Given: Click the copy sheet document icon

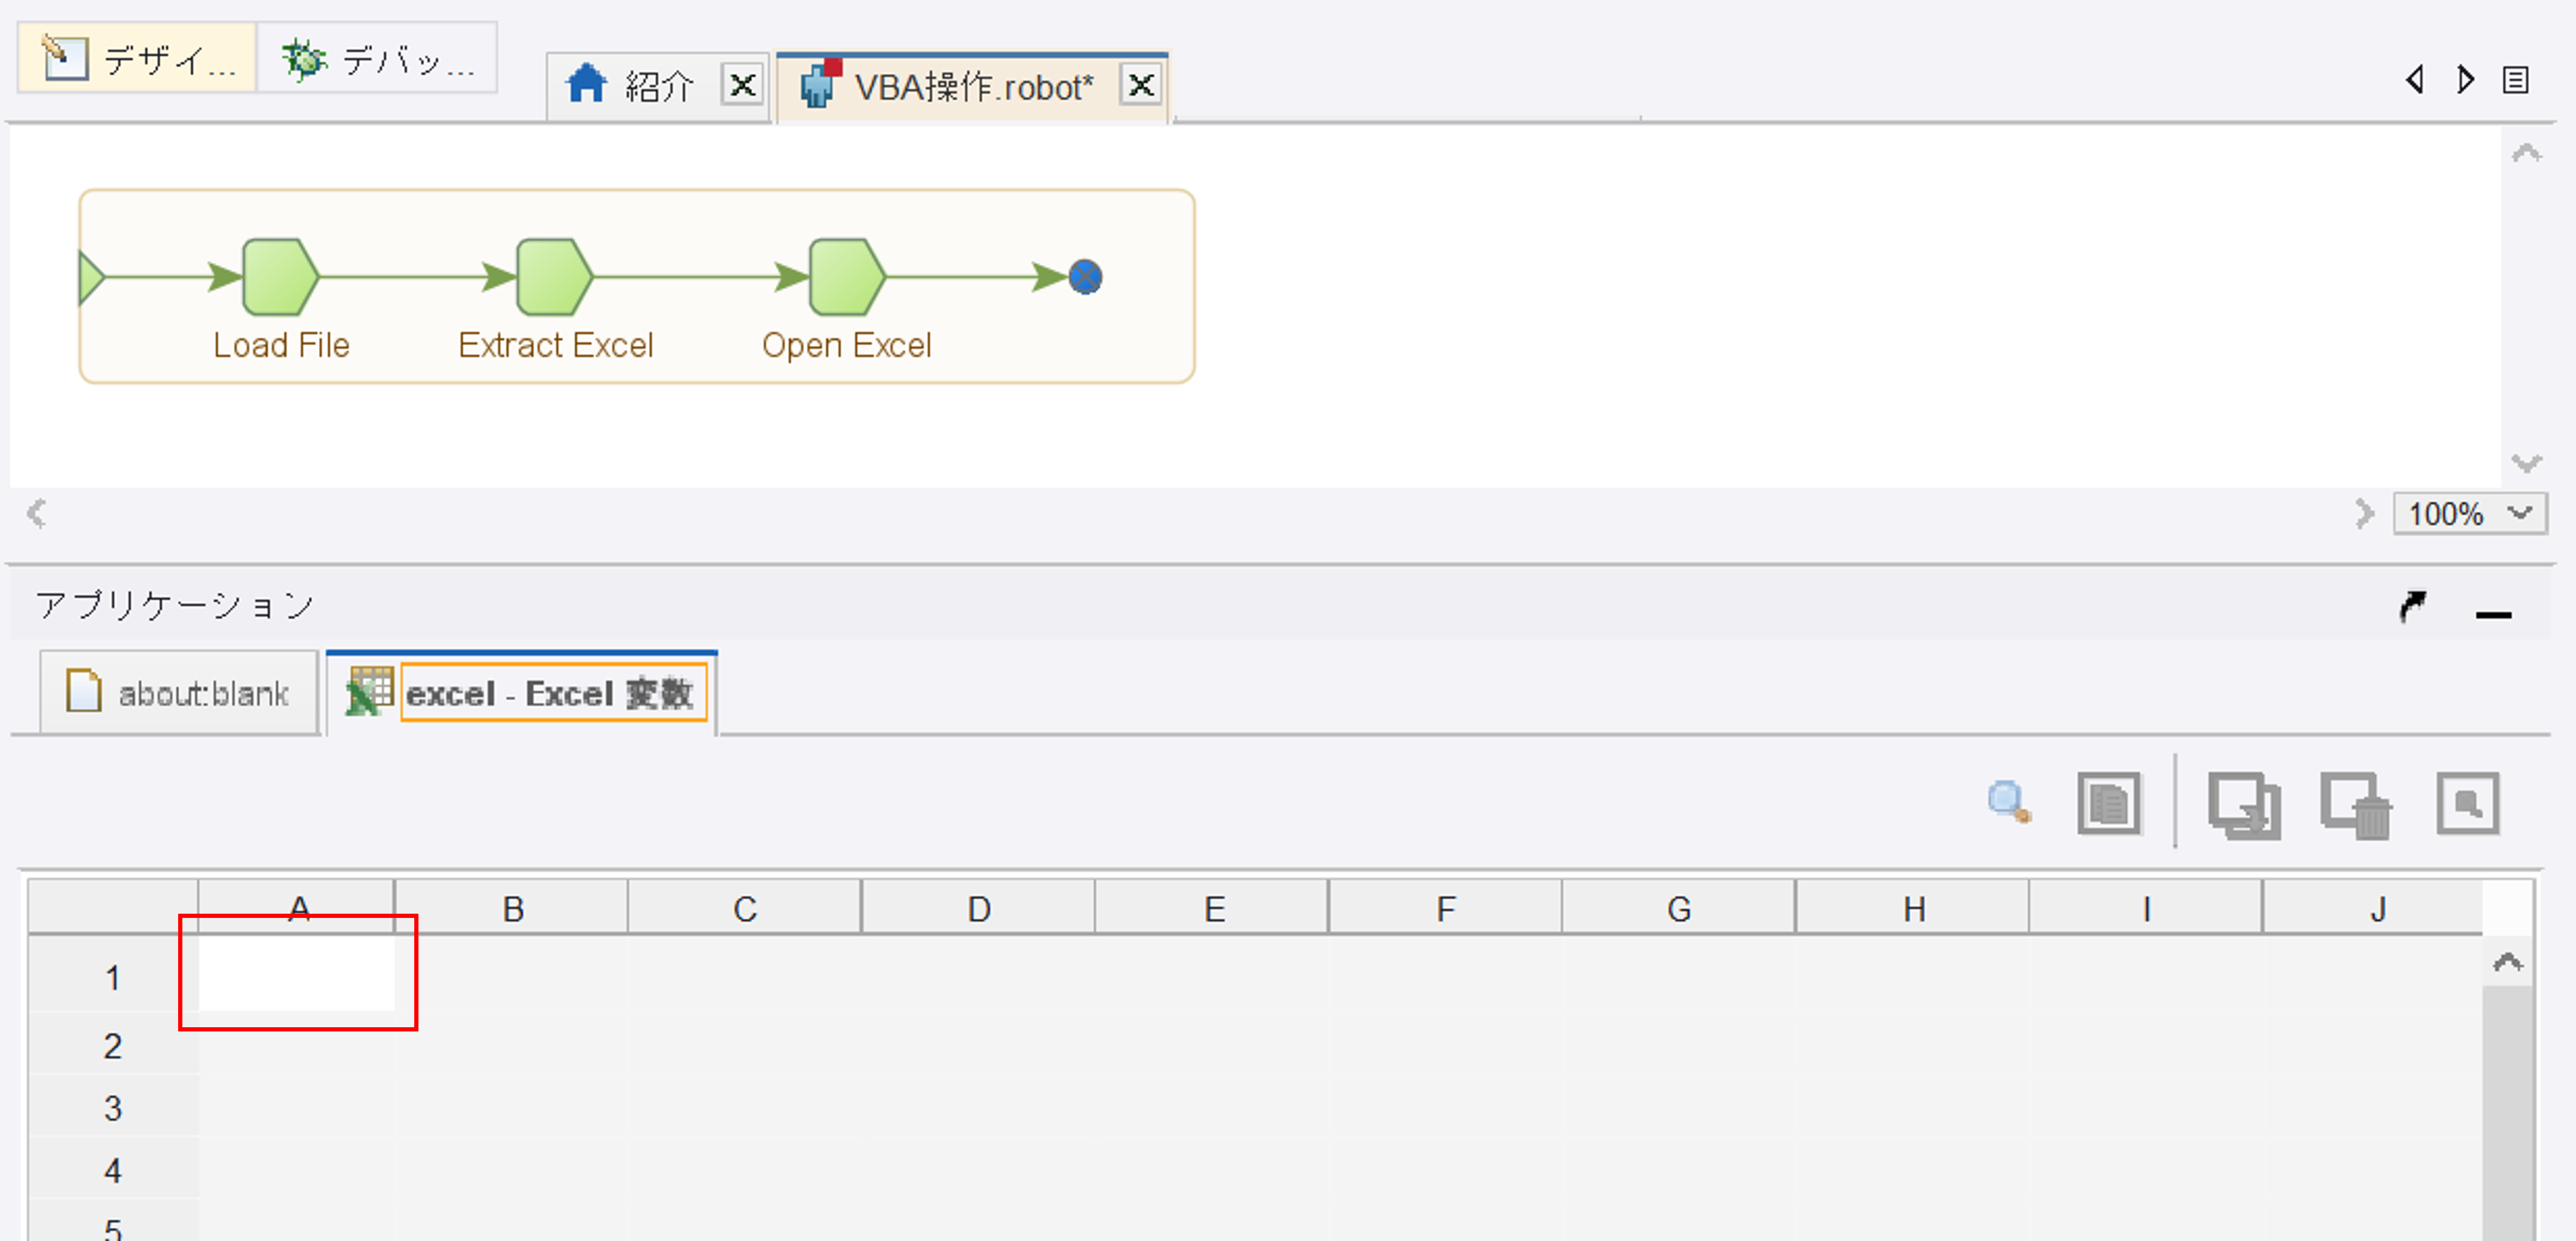Looking at the screenshot, I should click(2108, 802).
